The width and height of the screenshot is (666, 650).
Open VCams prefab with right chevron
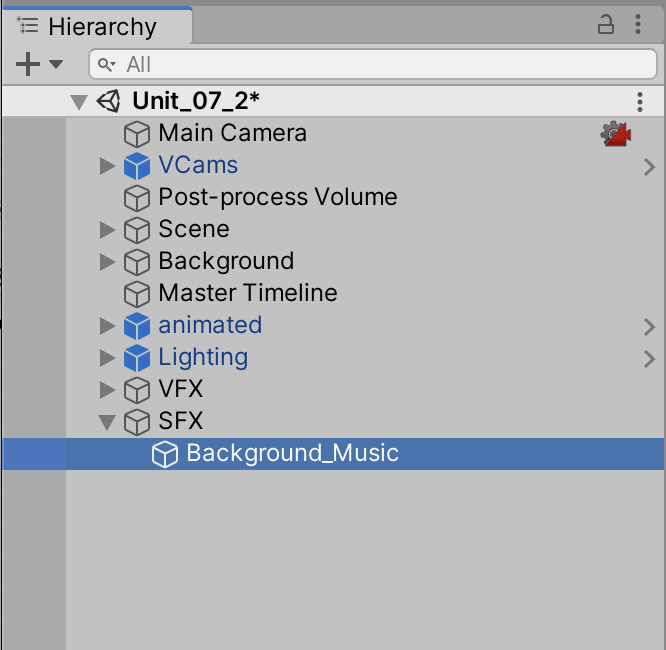coord(649,166)
